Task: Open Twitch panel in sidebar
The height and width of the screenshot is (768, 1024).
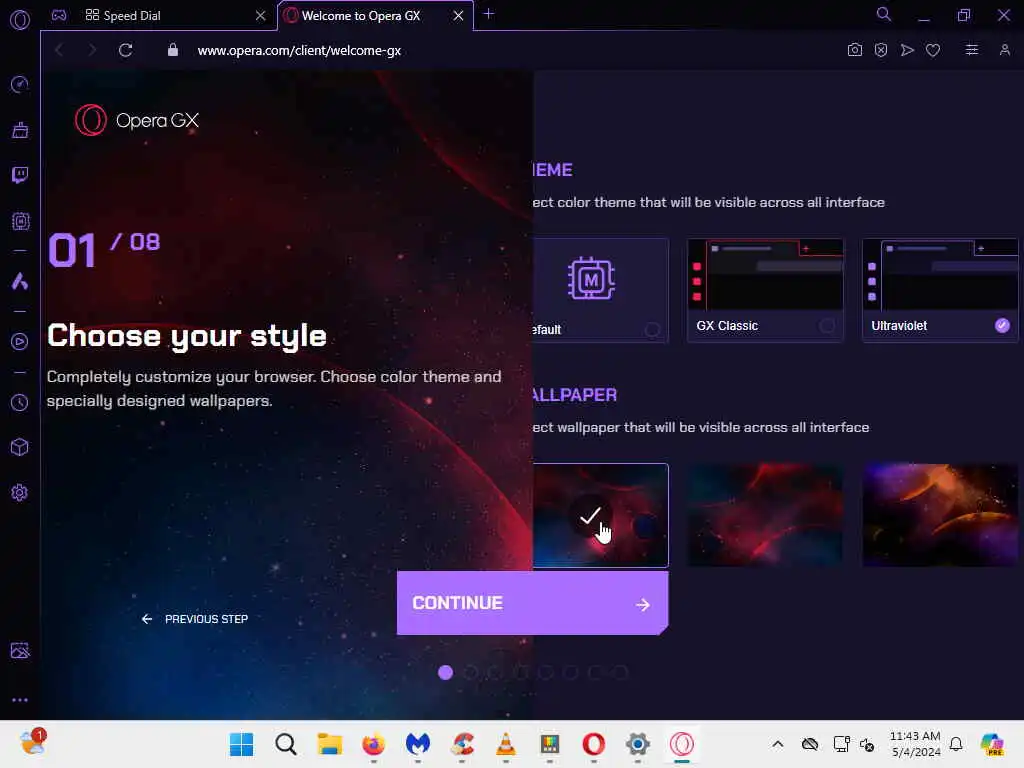Action: pos(20,175)
